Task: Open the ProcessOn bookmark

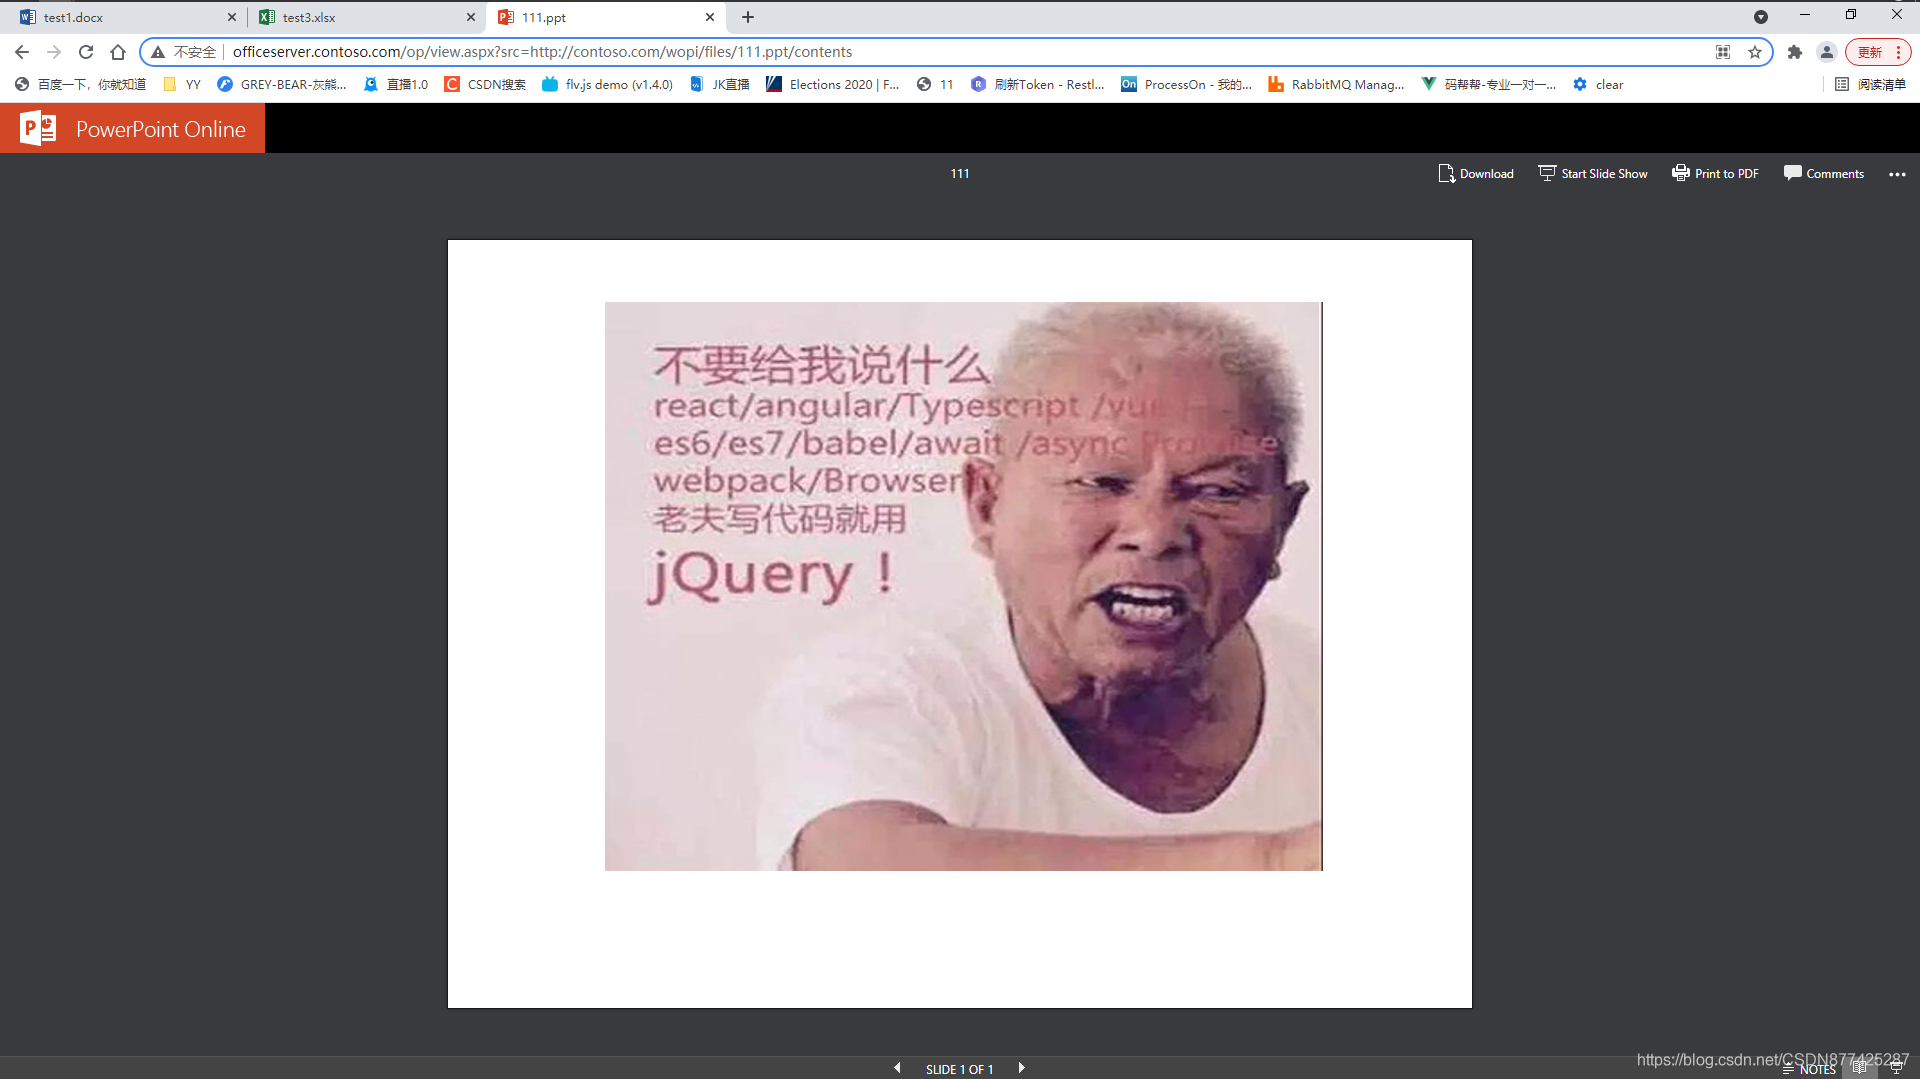Action: point(1186,85)
